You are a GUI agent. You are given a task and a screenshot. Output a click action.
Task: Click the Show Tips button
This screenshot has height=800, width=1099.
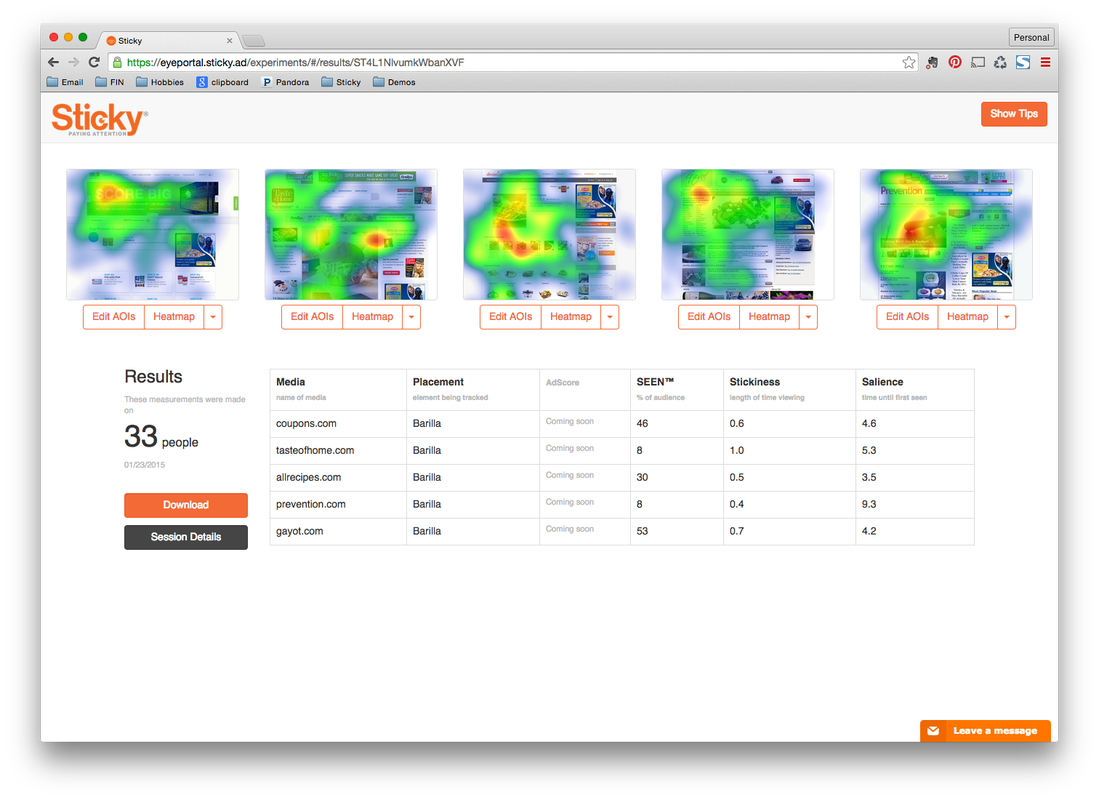coord(1014,114)
